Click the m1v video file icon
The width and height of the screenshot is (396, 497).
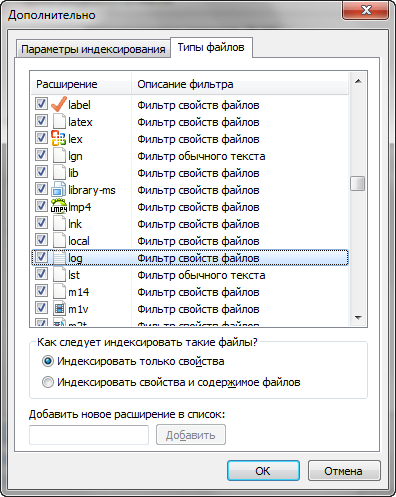click(x=59, y=308)
